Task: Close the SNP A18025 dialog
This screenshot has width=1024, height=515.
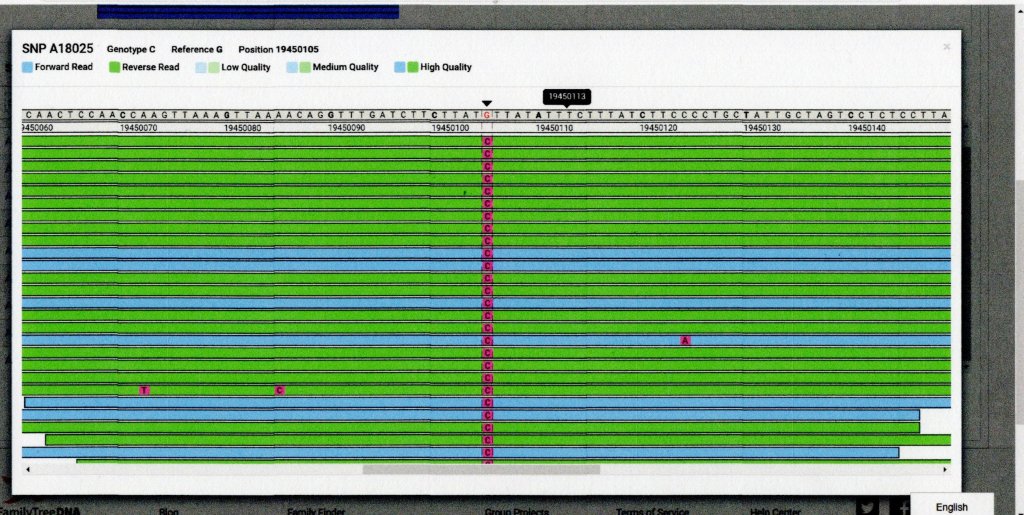Action: (x=946, y=46)
